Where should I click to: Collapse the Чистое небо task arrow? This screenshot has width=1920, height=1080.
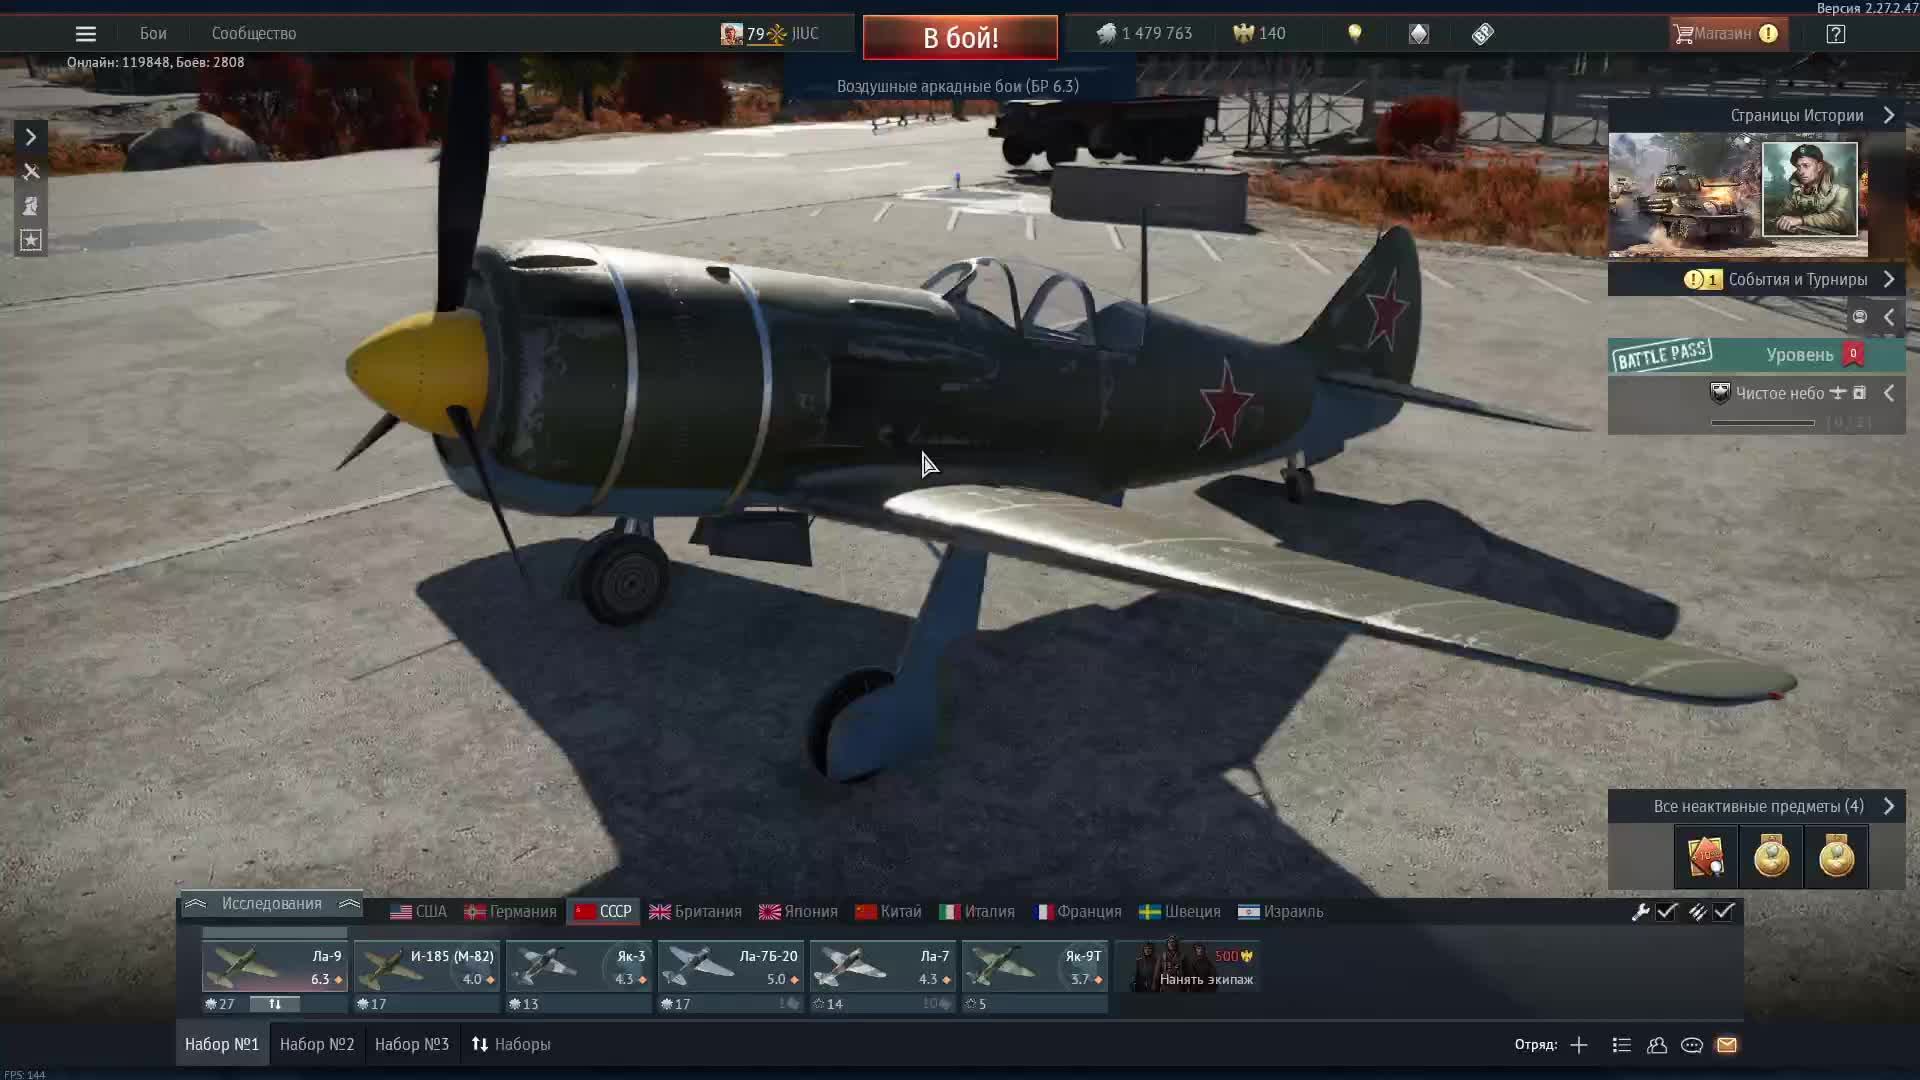(x=1889, y=394)
